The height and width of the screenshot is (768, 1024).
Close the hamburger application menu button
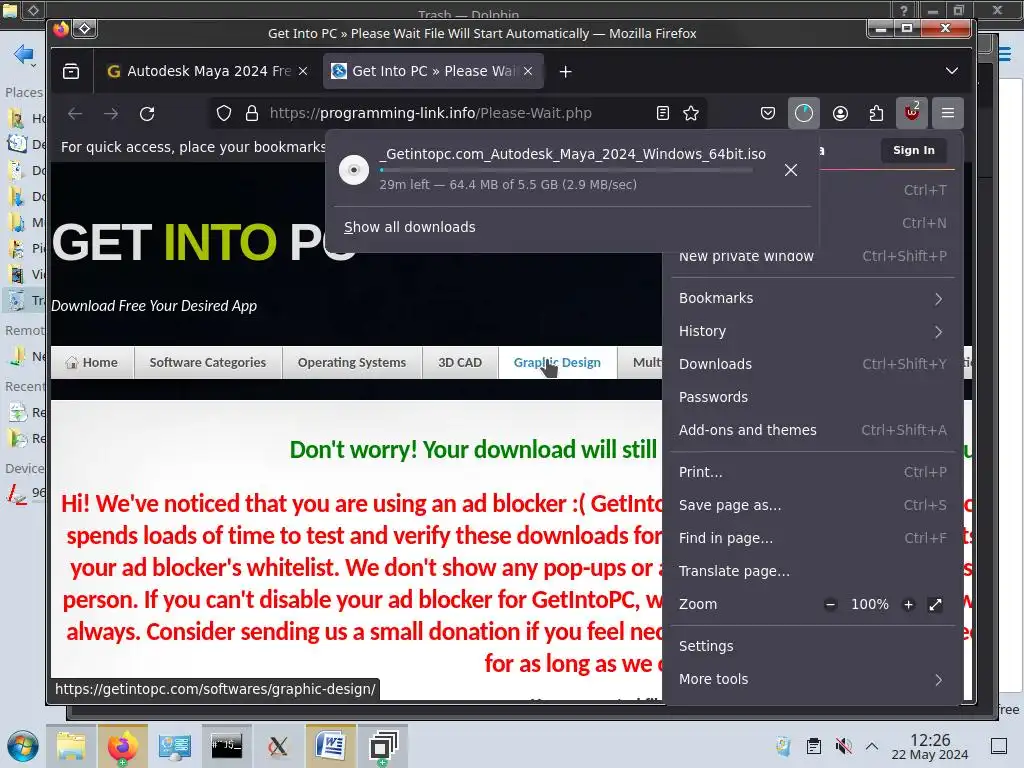coord(948,114)
